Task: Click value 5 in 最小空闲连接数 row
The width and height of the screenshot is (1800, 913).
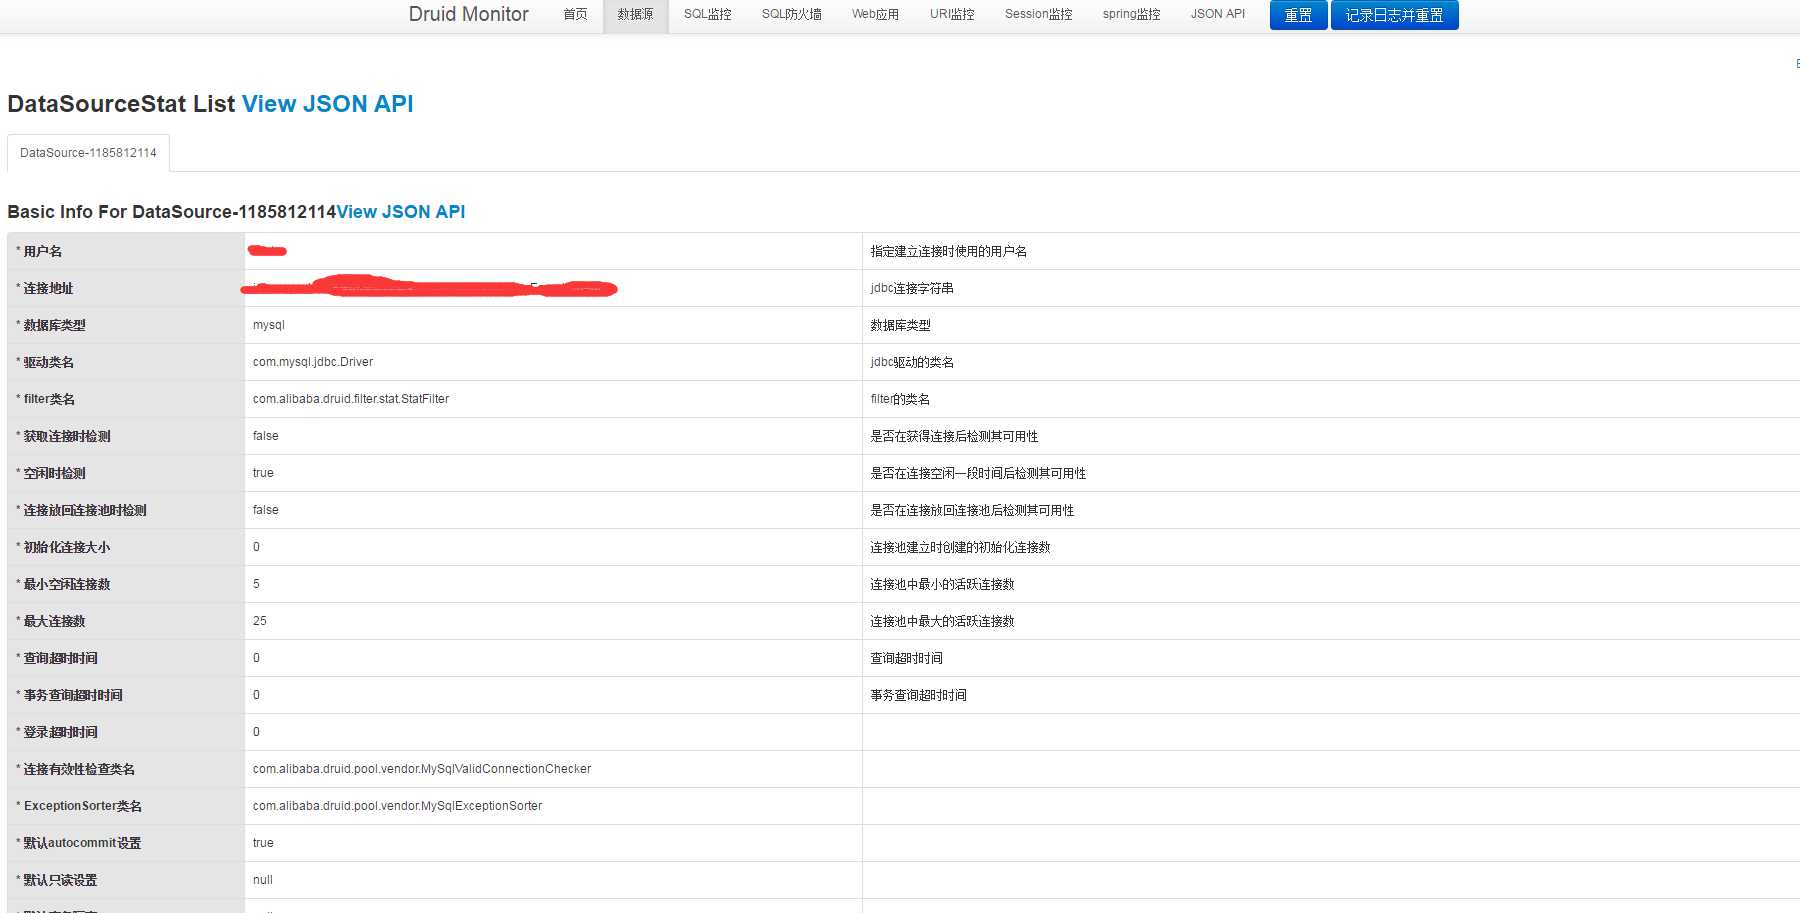Action: [256, 584]
